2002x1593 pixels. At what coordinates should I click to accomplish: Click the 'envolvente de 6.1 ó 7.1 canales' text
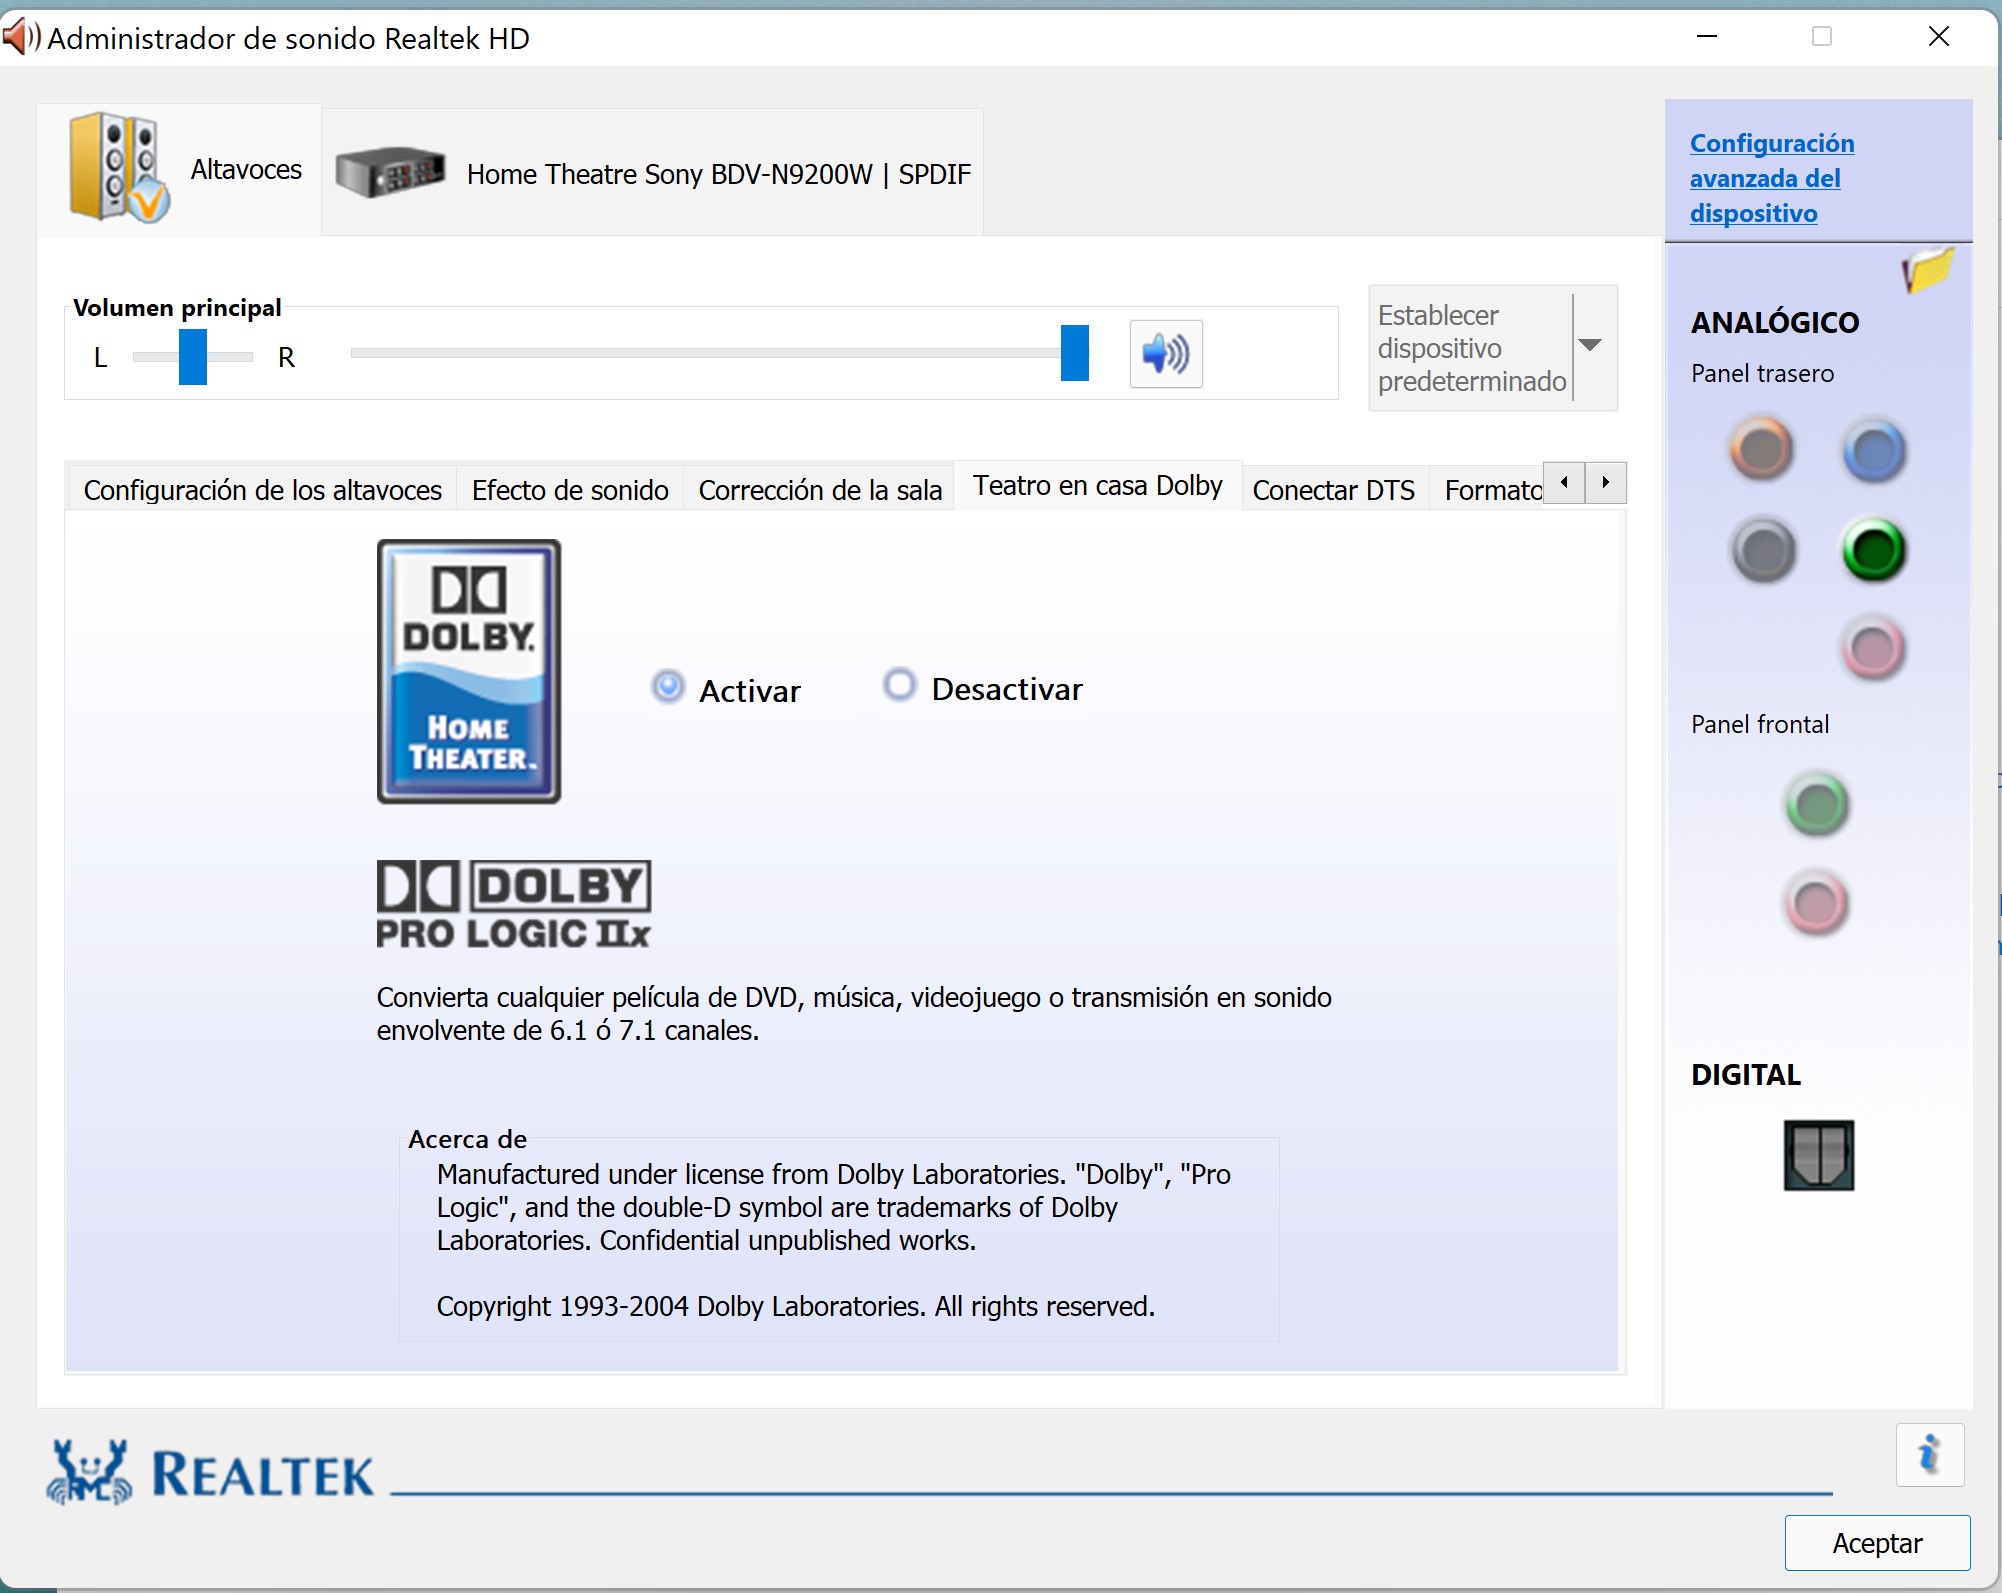point(568,1030)
